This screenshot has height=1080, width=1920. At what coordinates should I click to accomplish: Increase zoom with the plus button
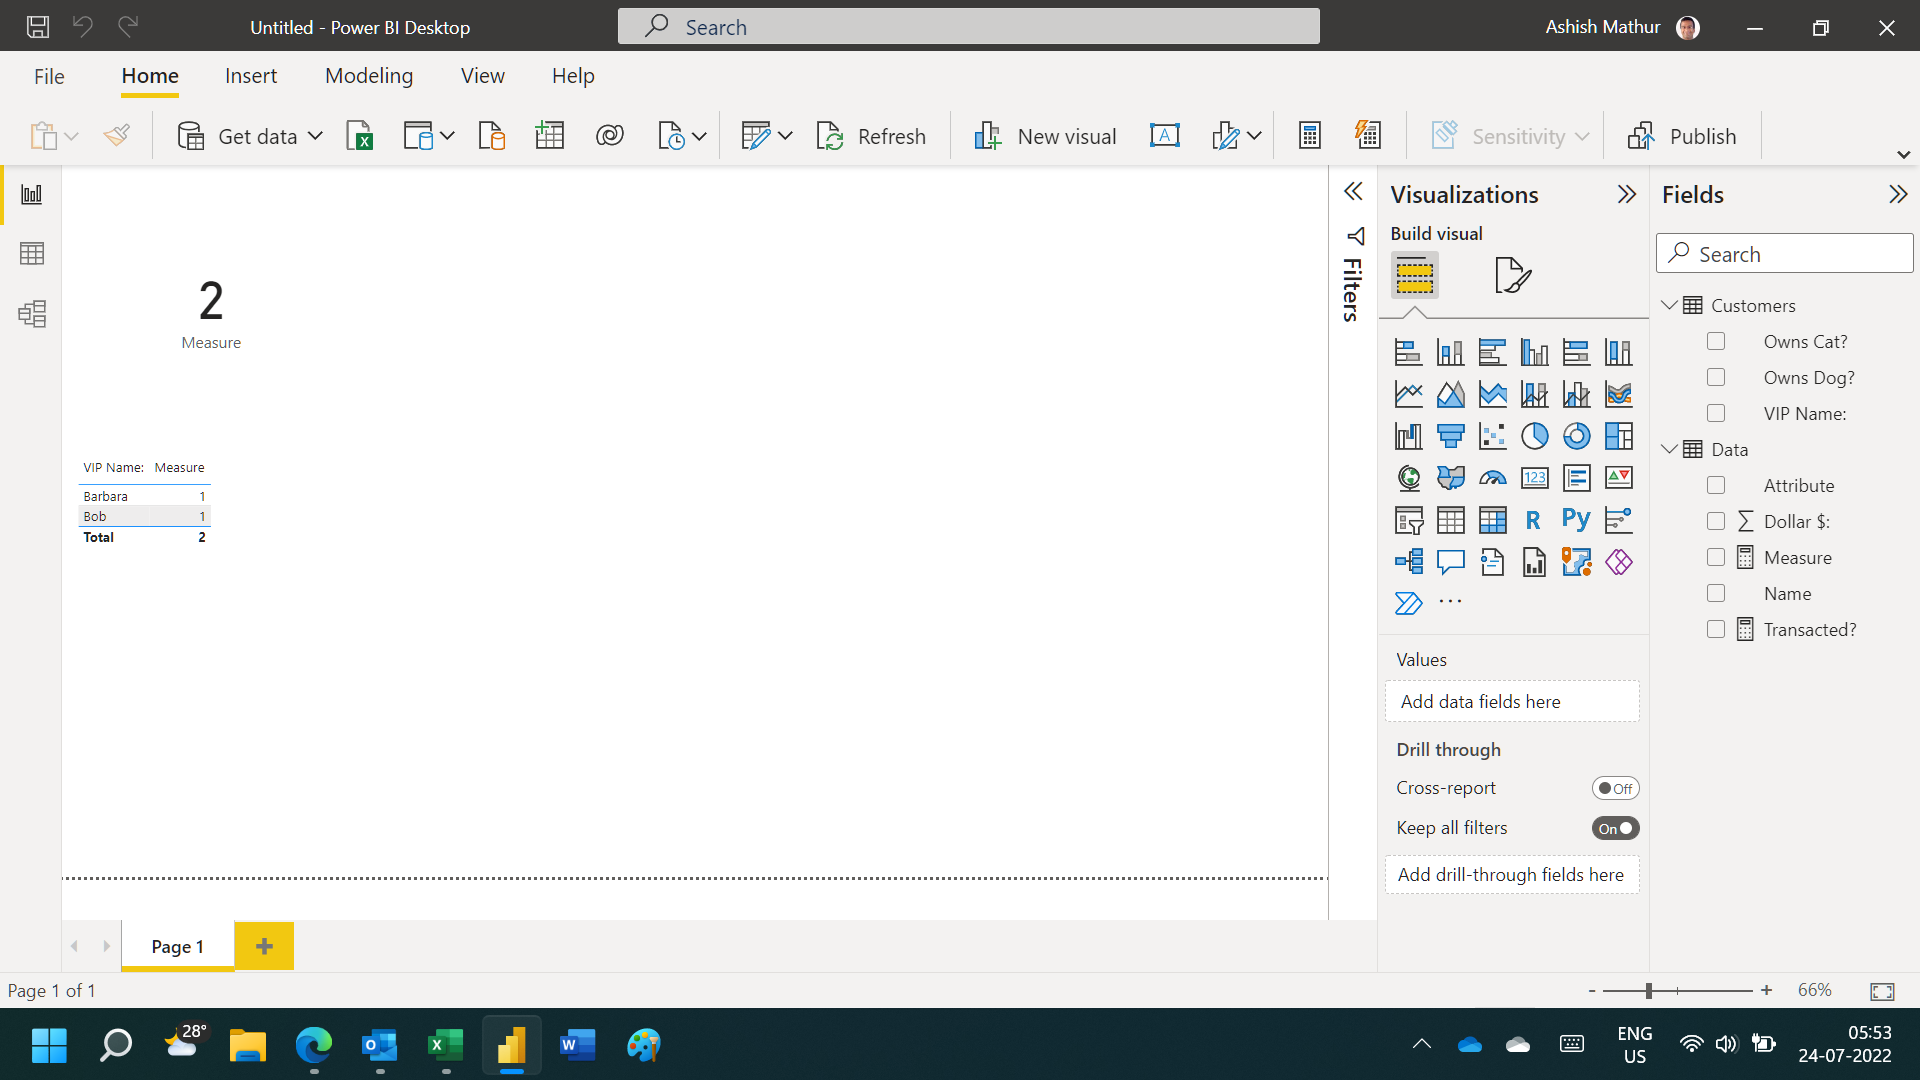pyautogui.click(x=1767, y=990)
